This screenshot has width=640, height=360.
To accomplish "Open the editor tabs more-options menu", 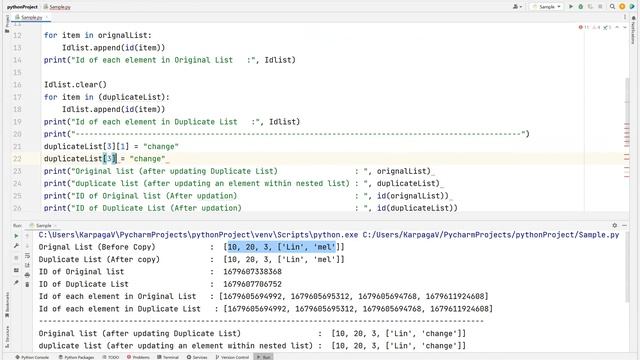I will (624, 17).
